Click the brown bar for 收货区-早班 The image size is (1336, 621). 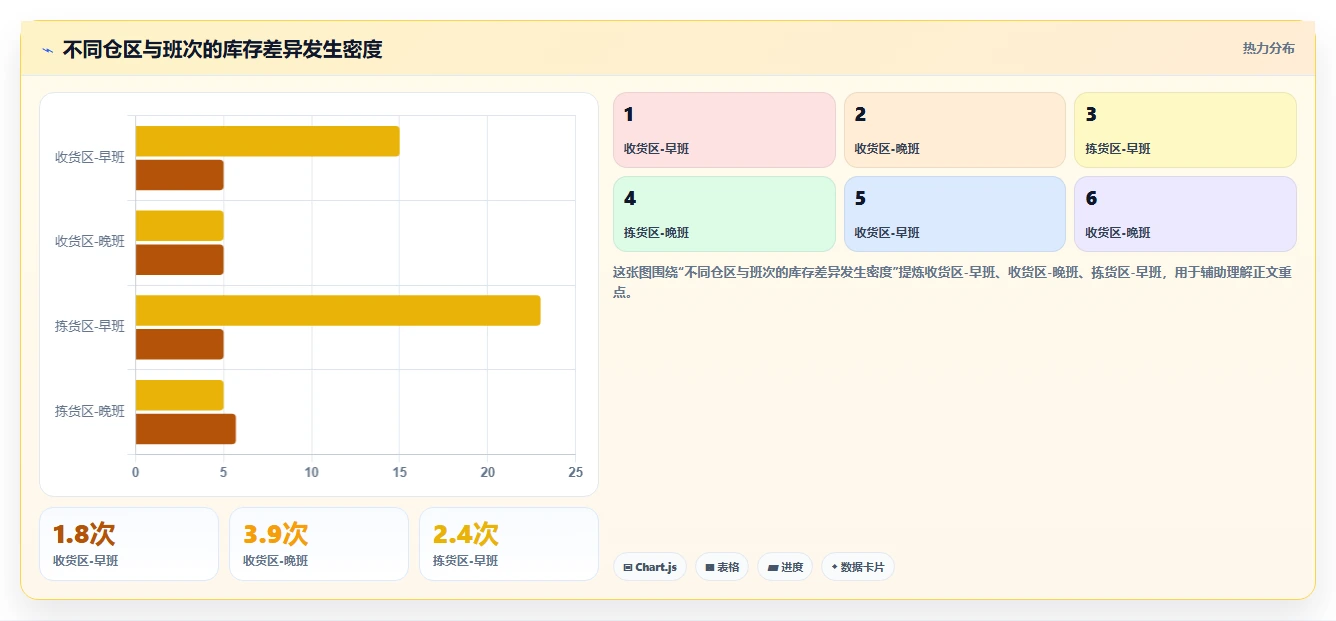[x=180, y=175]
